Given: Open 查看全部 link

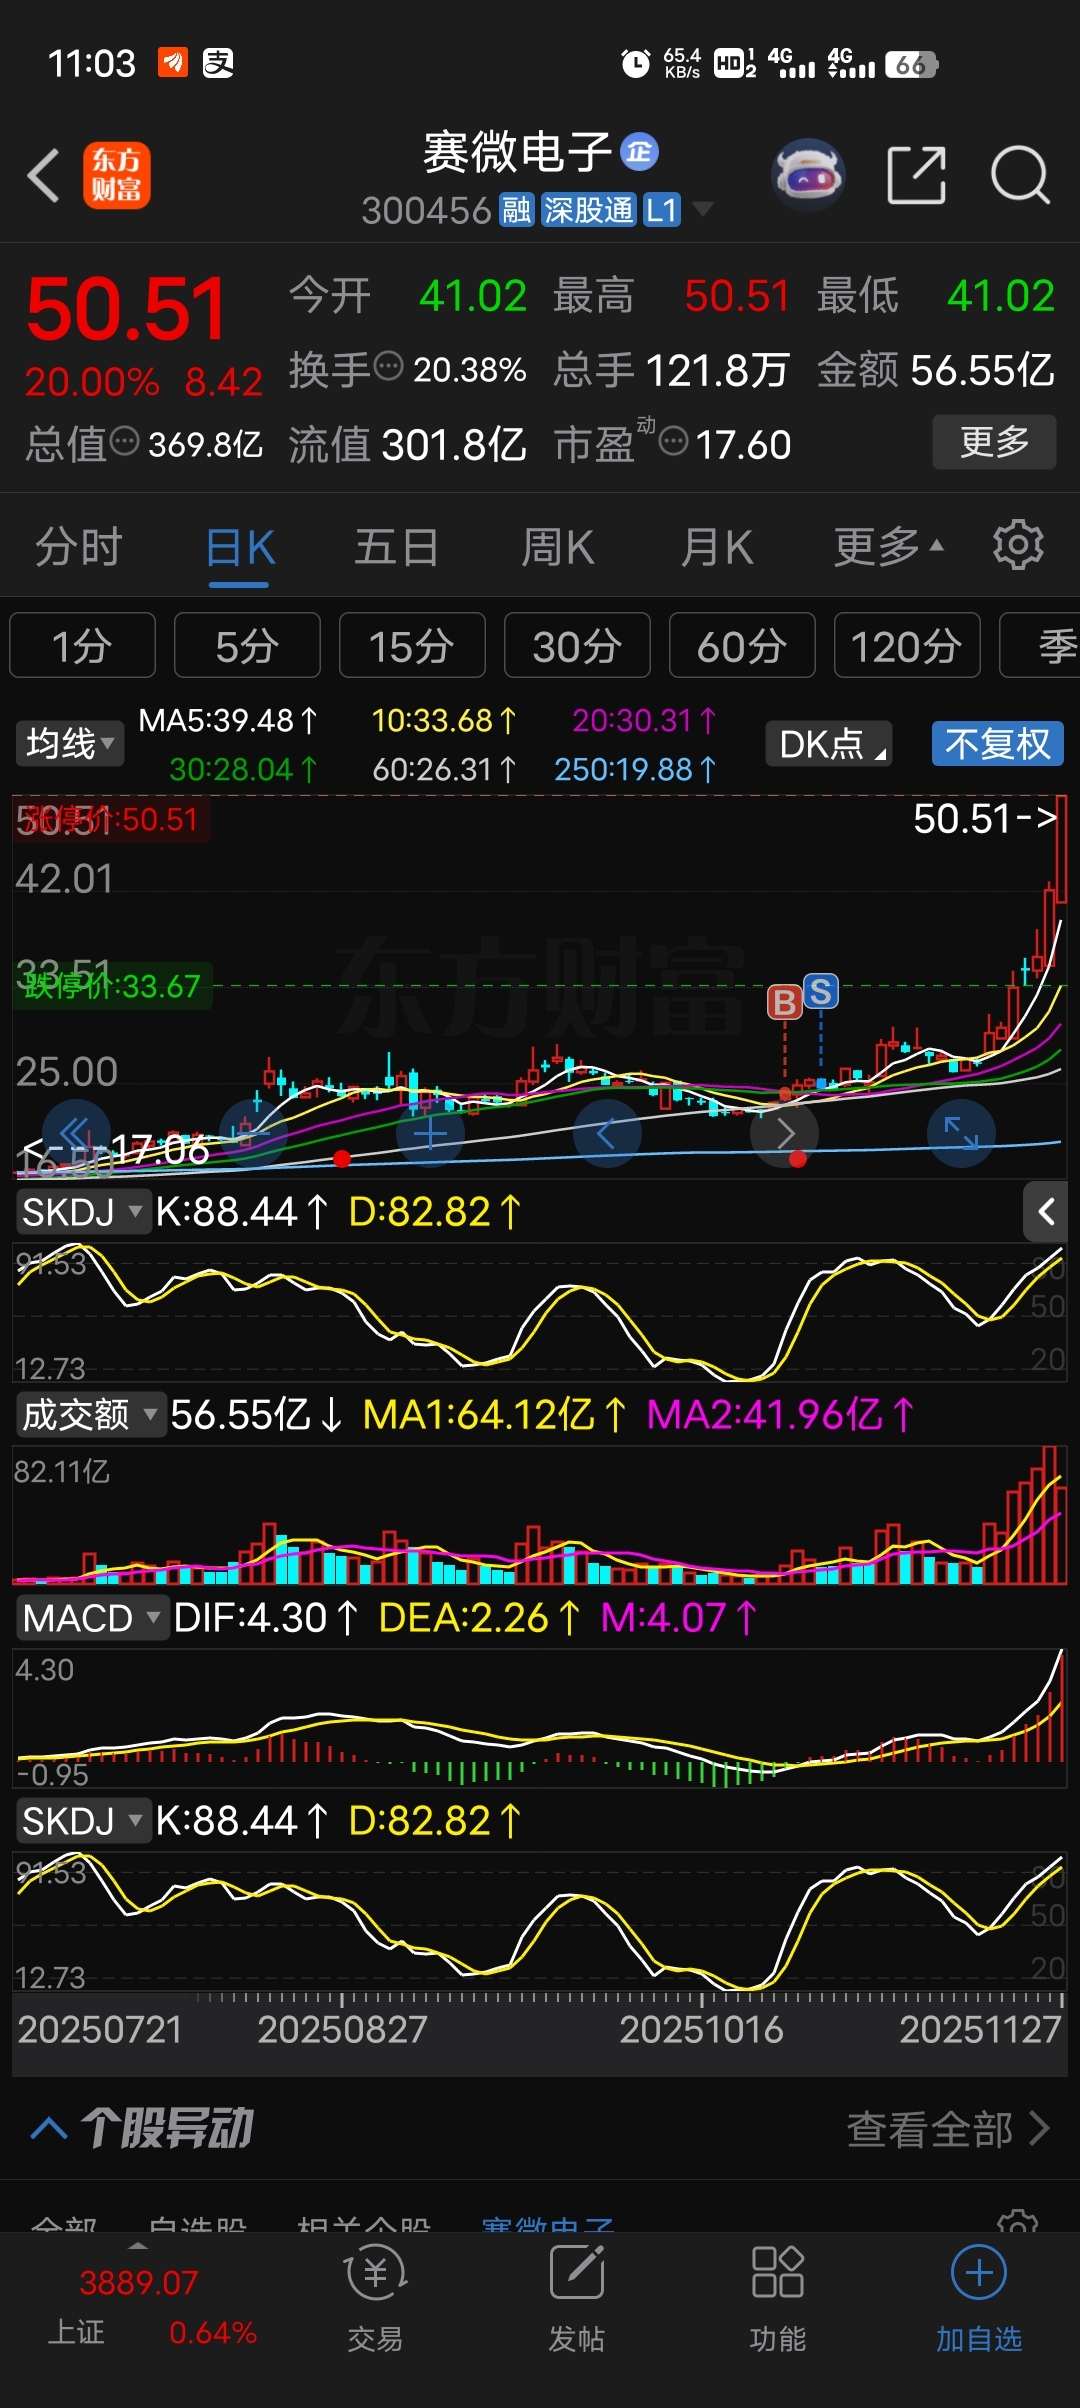Looking at the screenshot, I should (948, 2129).
